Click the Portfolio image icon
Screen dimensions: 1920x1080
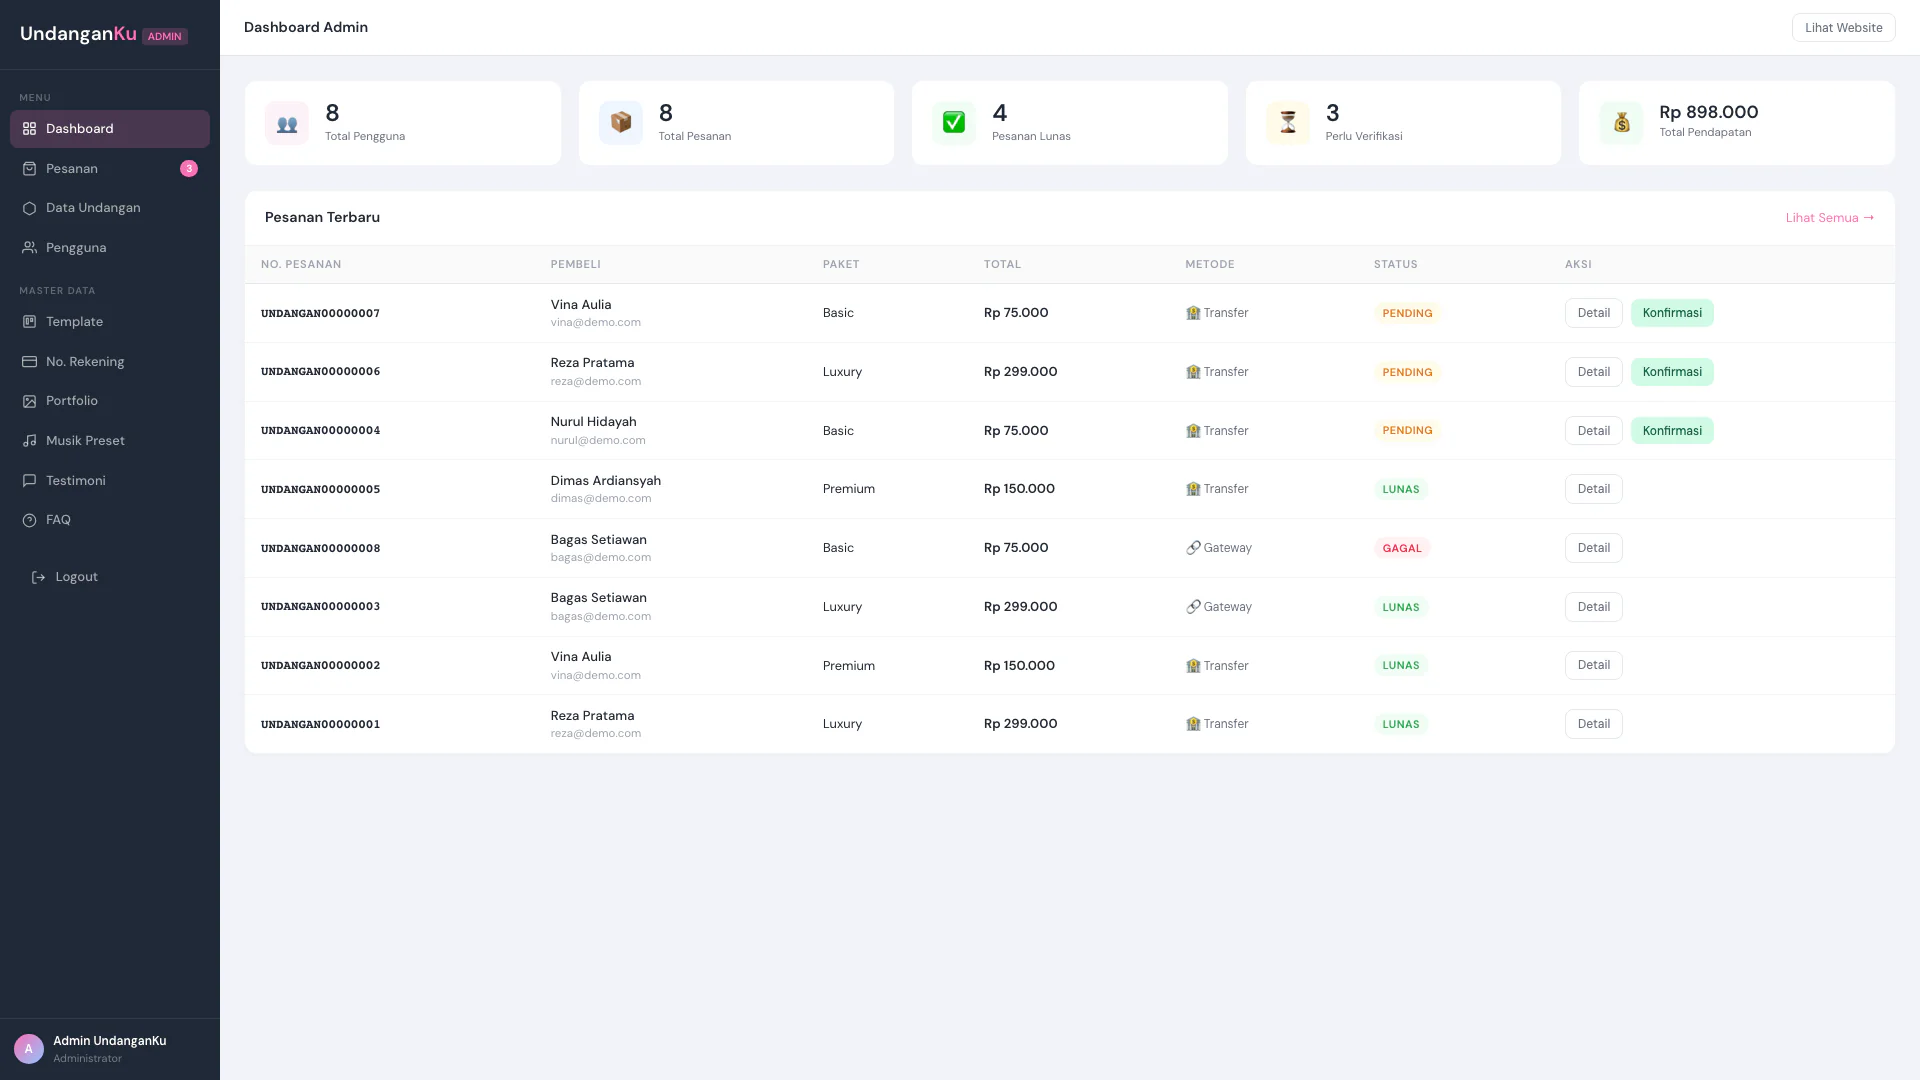(29, 401)
